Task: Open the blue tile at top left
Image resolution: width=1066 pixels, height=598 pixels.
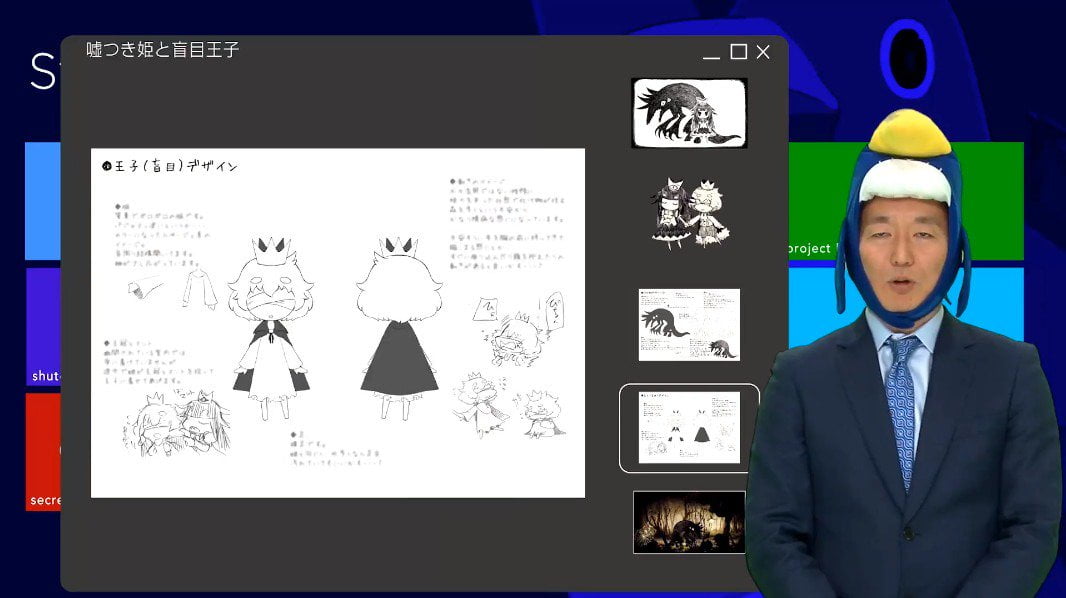Action: (43, 200)
